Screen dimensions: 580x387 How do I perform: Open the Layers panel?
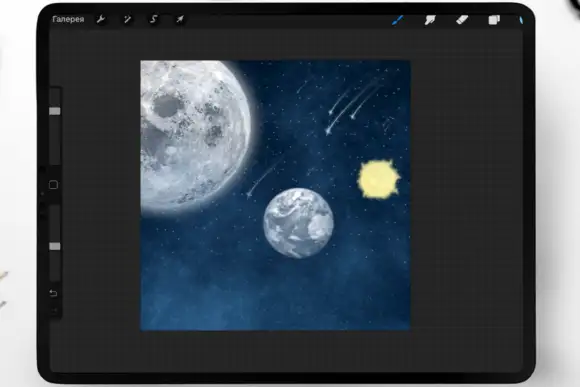(494, 20)
